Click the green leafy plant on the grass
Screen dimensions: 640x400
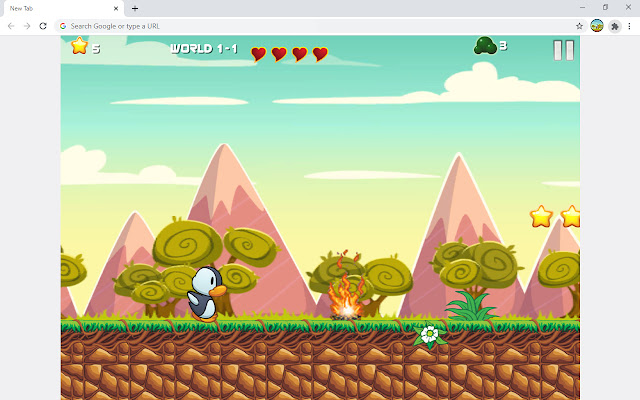(471, 305)
